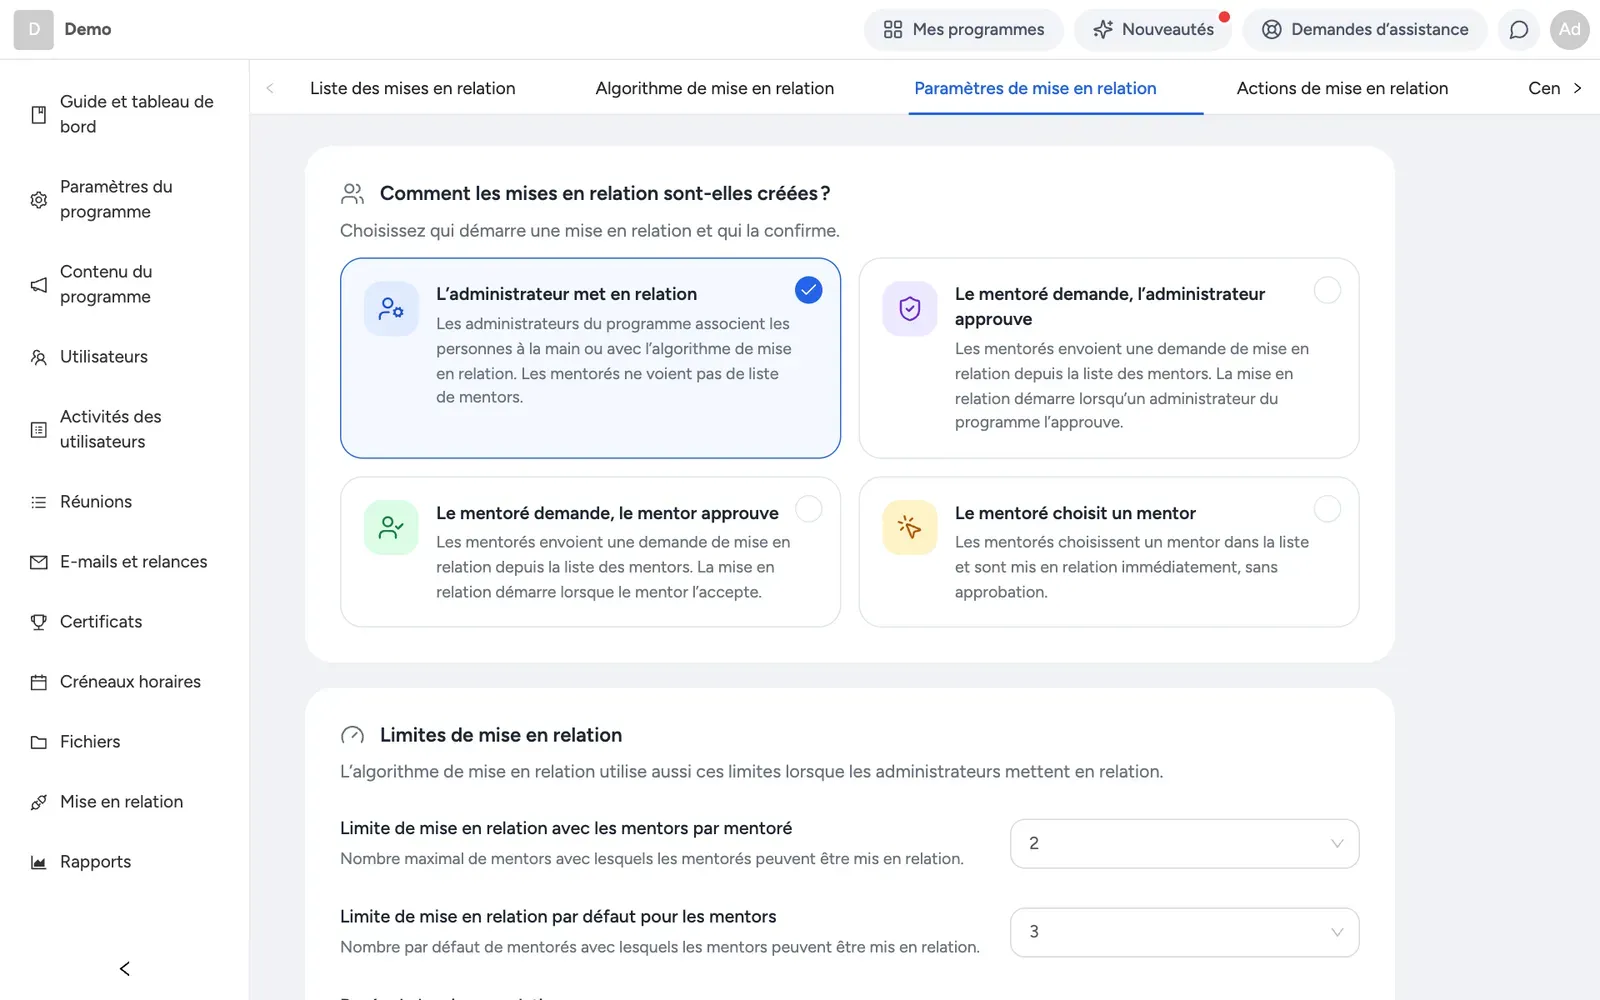Viewport: 1600px width, 1000px height.
Task: Open Mes programmes button
Action: [x=964, y=30]
